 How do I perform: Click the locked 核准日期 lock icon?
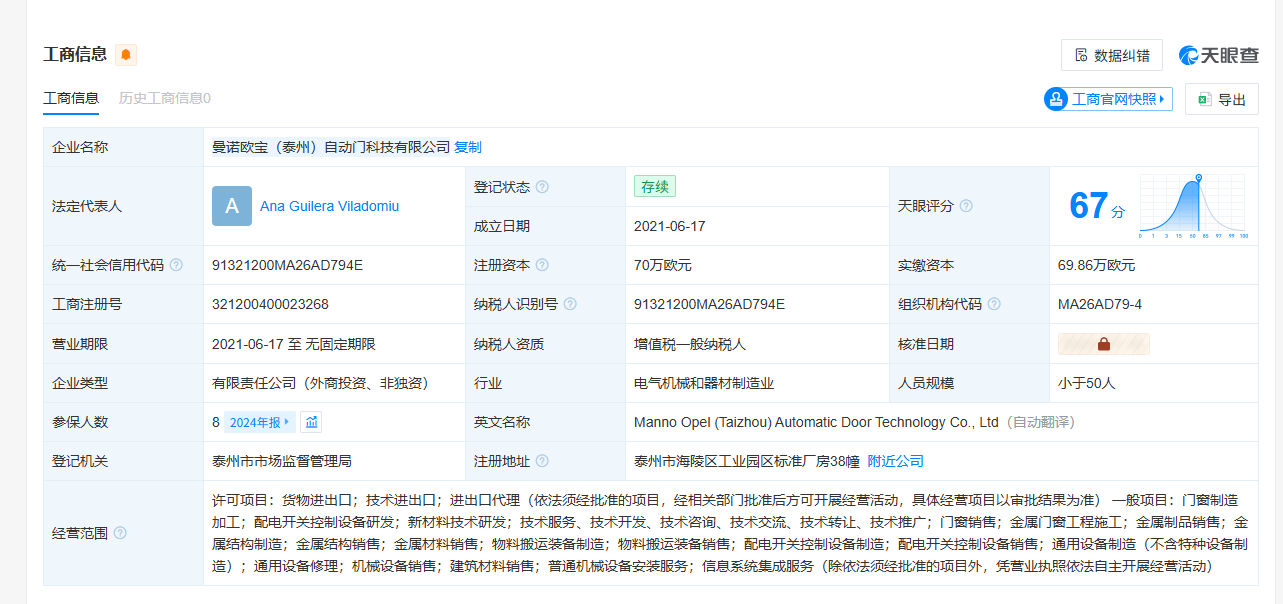click(1104, 344)
